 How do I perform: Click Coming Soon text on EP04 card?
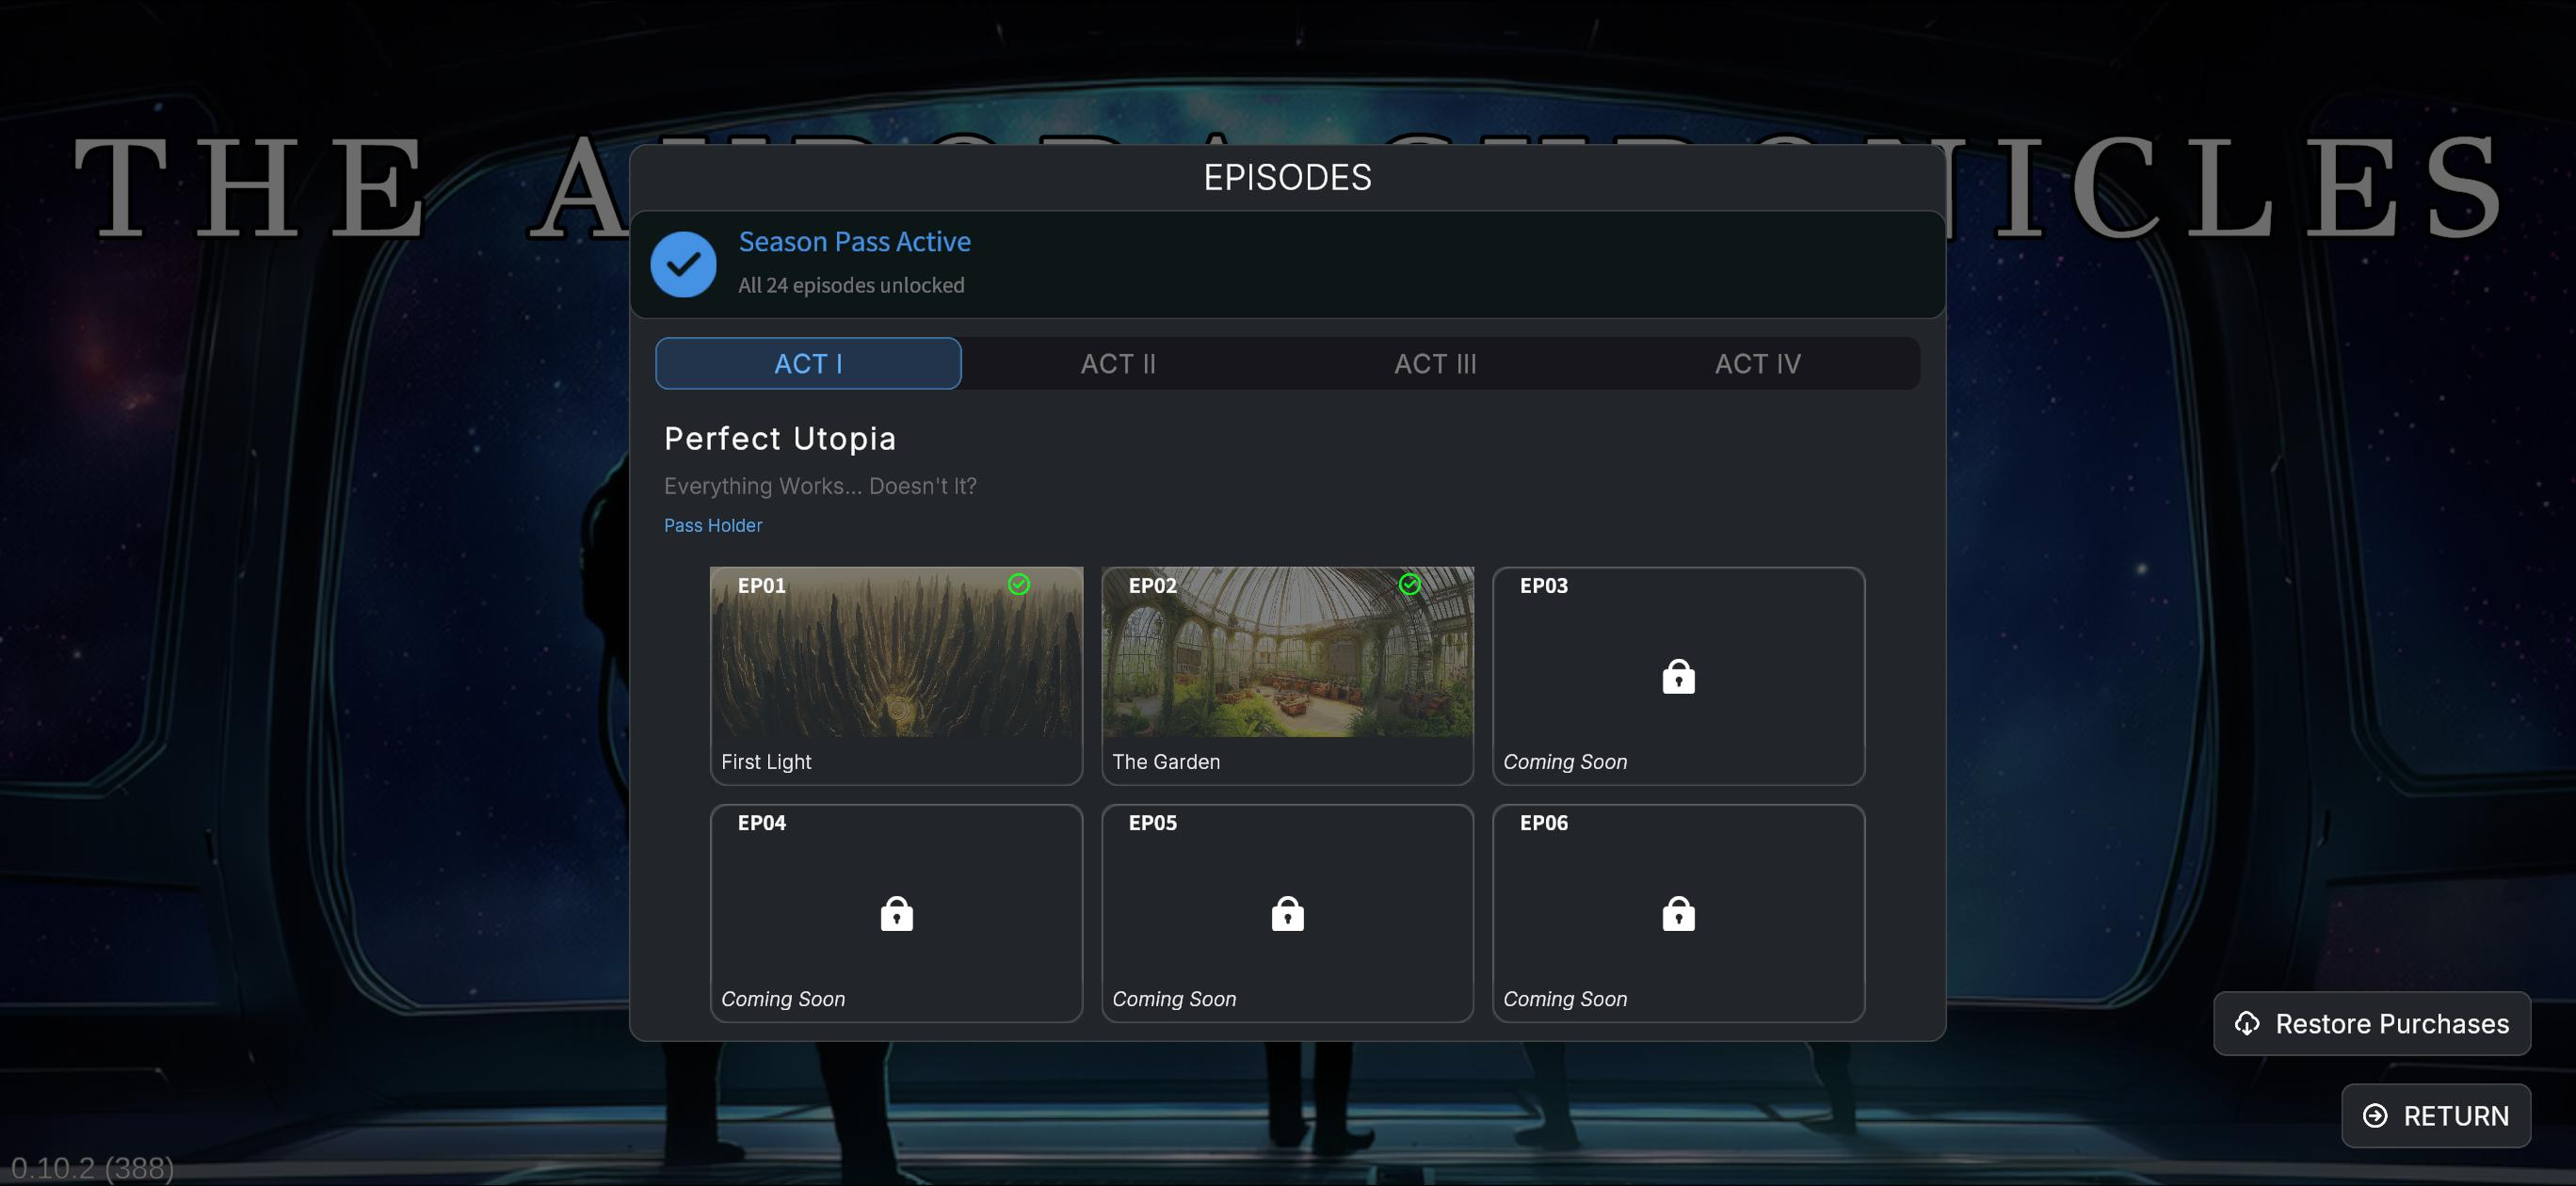tap(783, 999)
